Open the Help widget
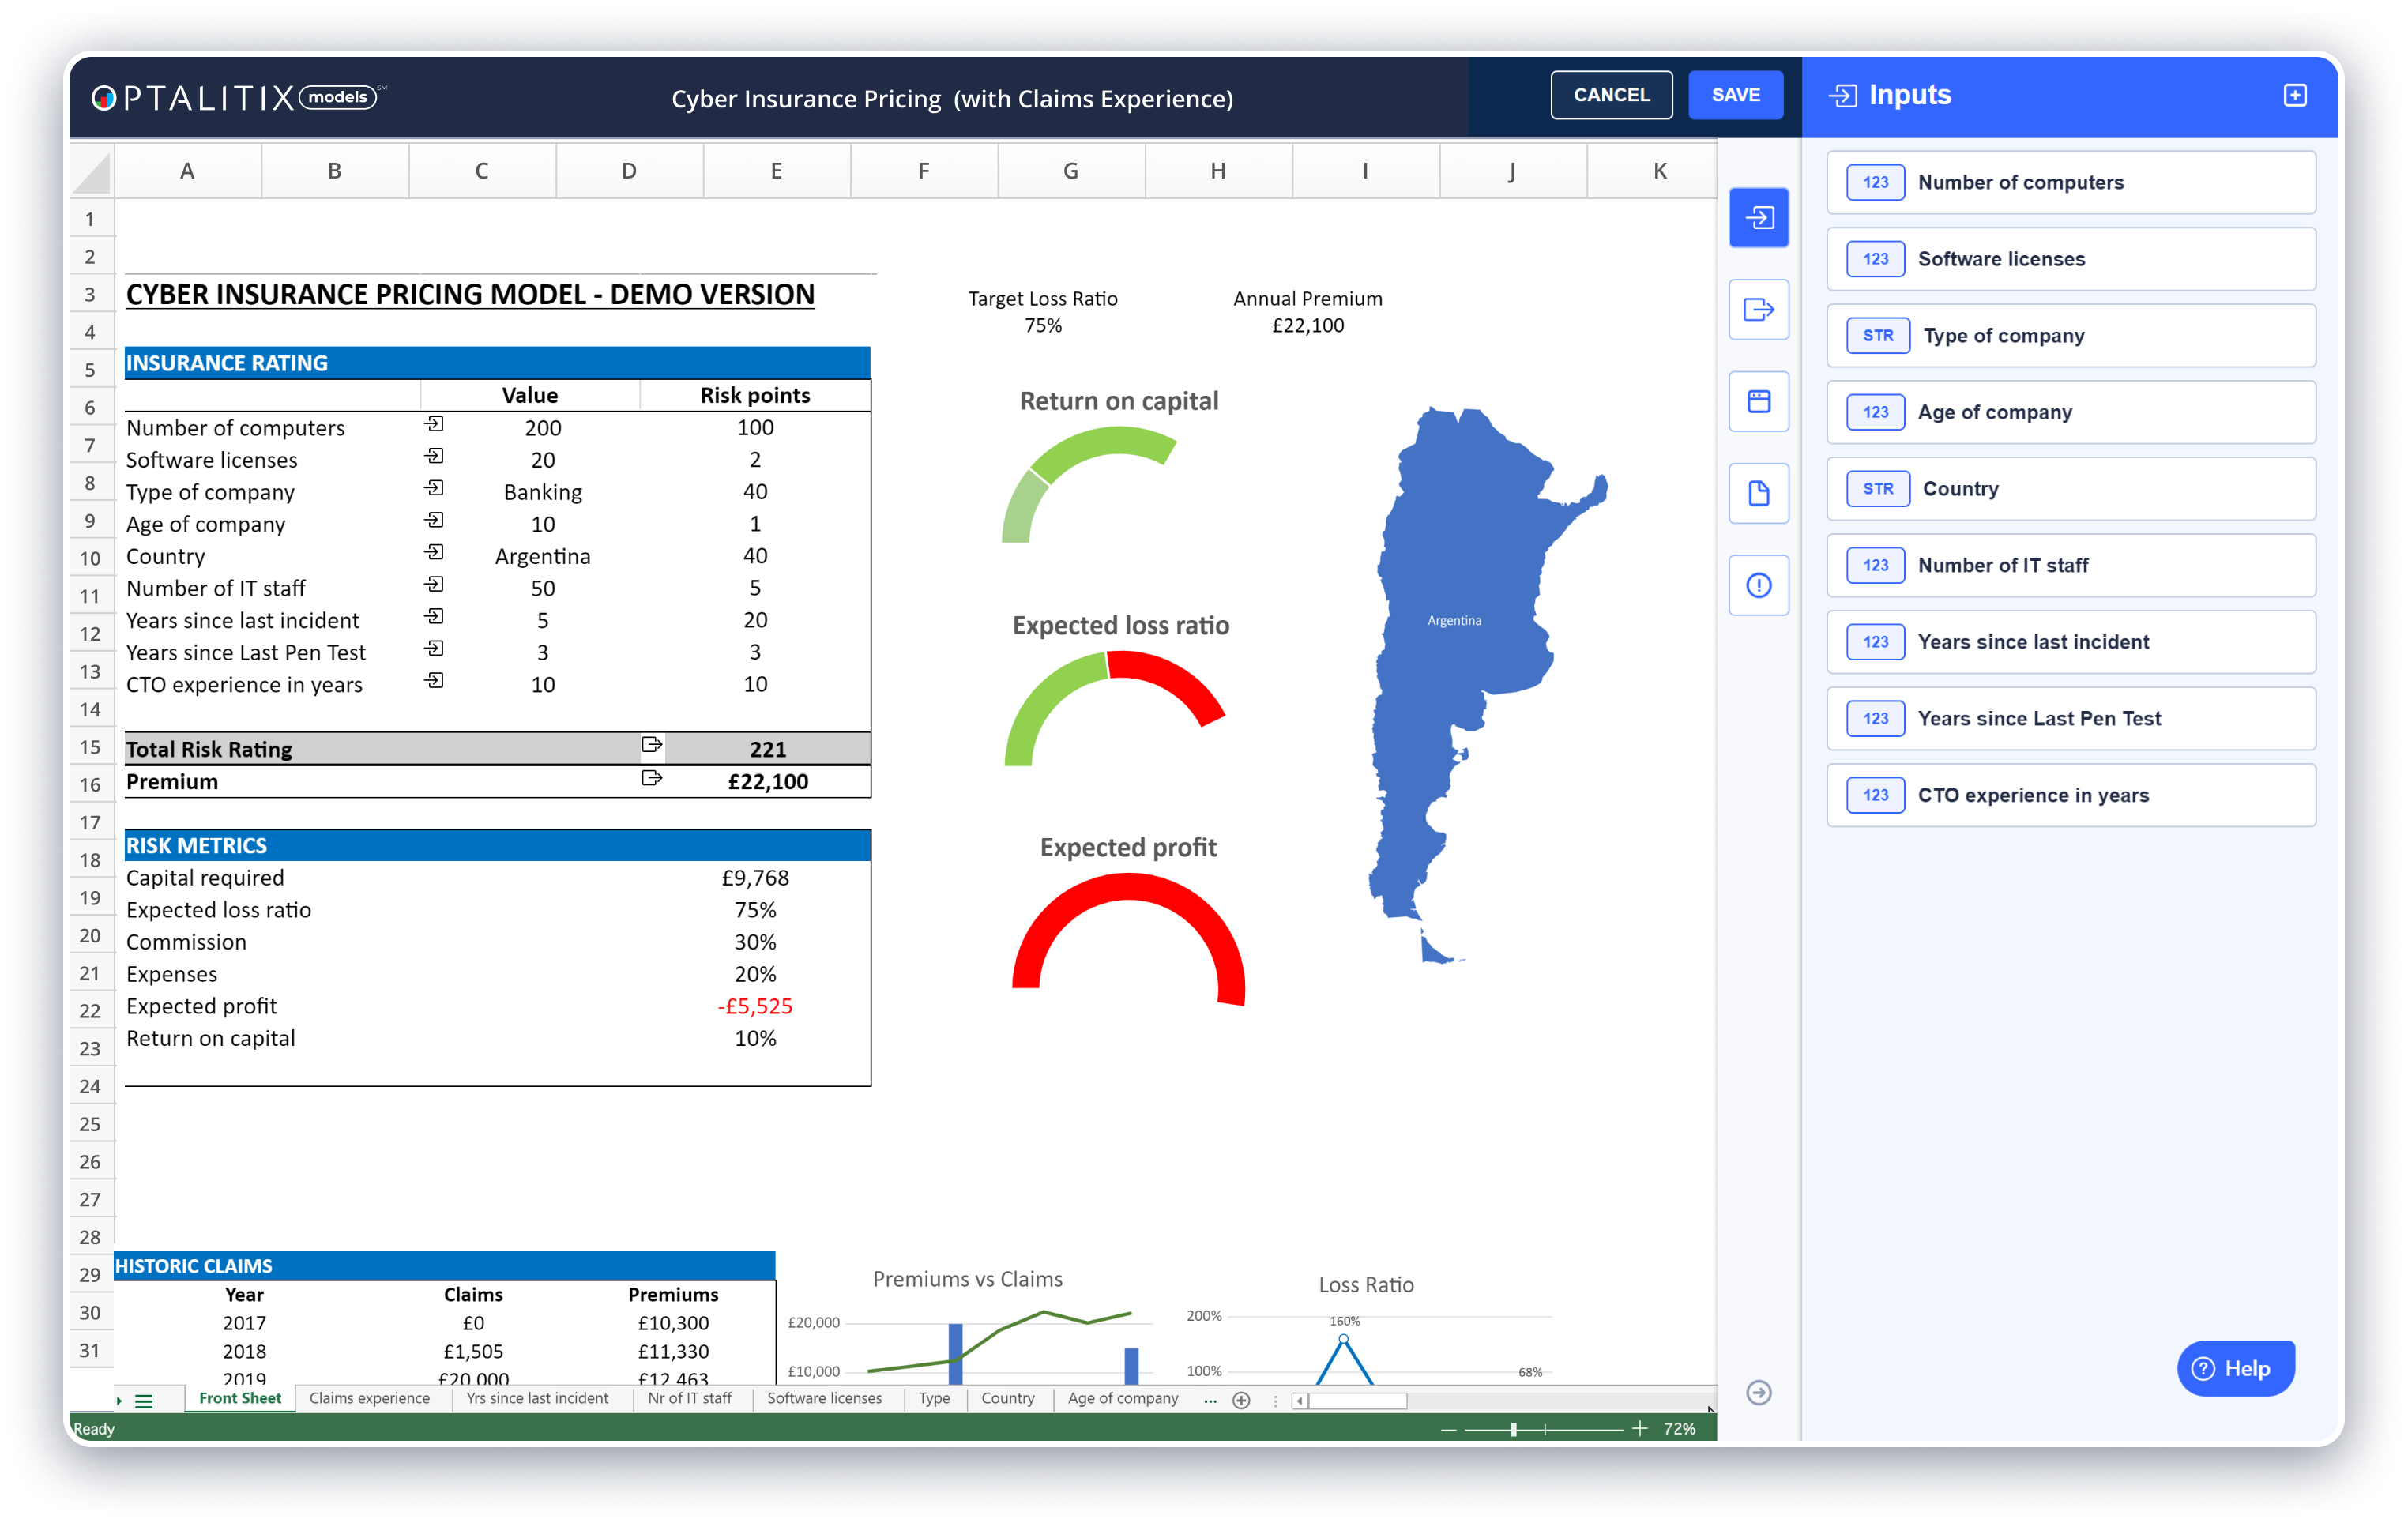The width and height of the screenshot is (2408, 1523). pyautogui.click(x=2236, y=1367)
